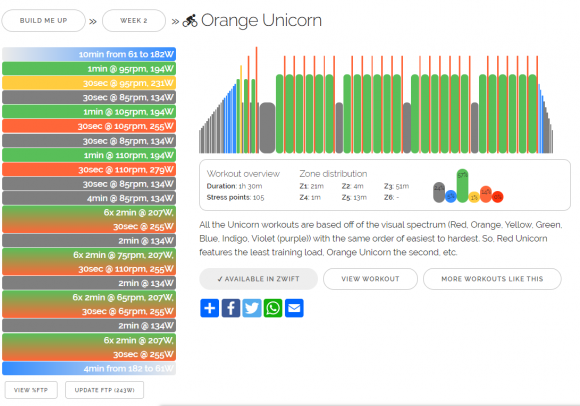This screenshot has height=406, width=580.
Task: Select 6x 2min @ 65rpm, 207W interval block
Action: [x=89, y=304]
